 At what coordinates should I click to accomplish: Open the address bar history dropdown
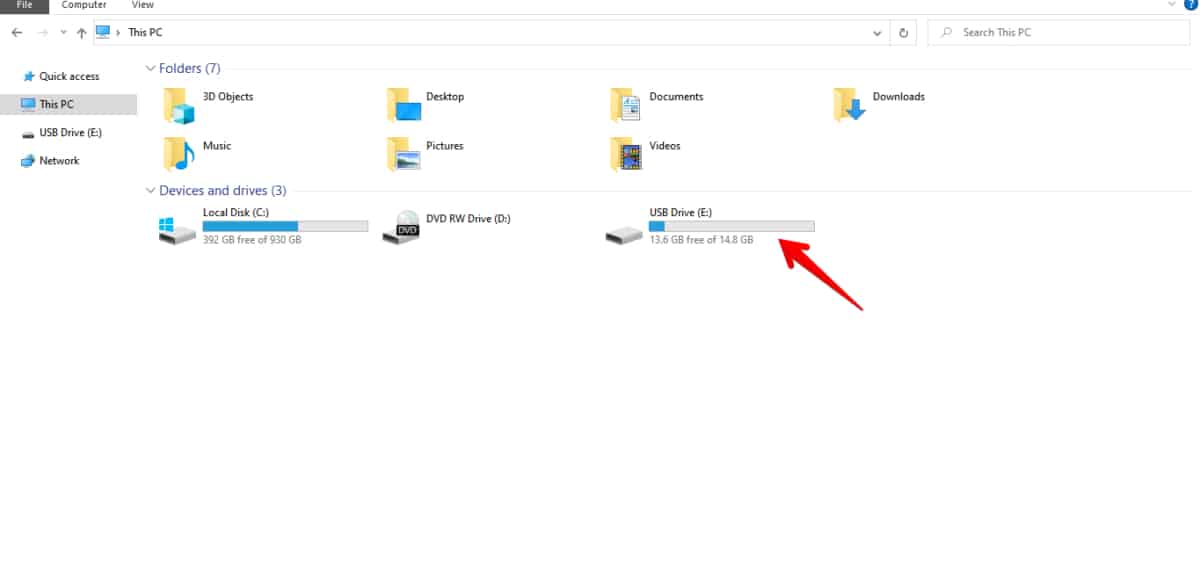pyautogui.click(x=877, y=32)
